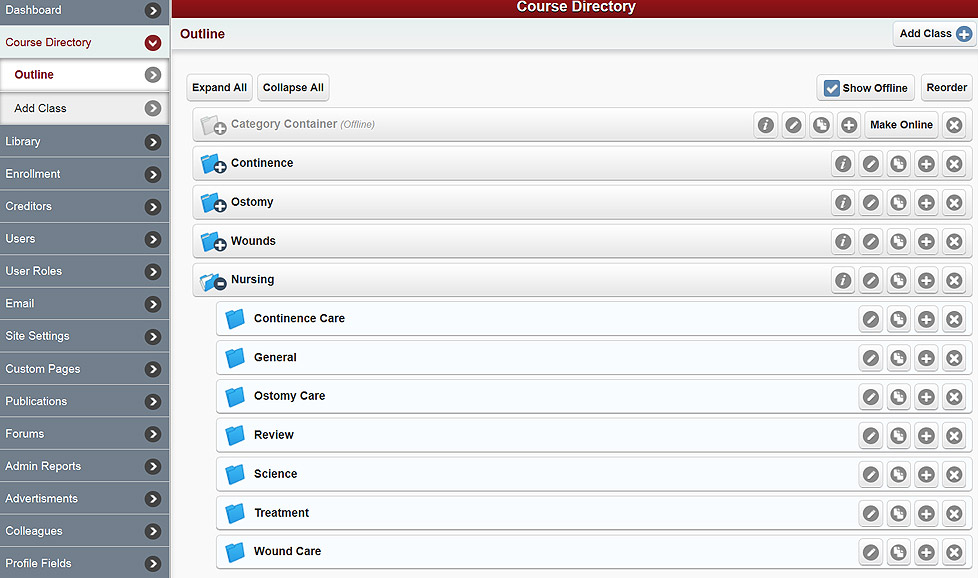
Task: Delete the Continence category
Action: [x=954, y=164]
